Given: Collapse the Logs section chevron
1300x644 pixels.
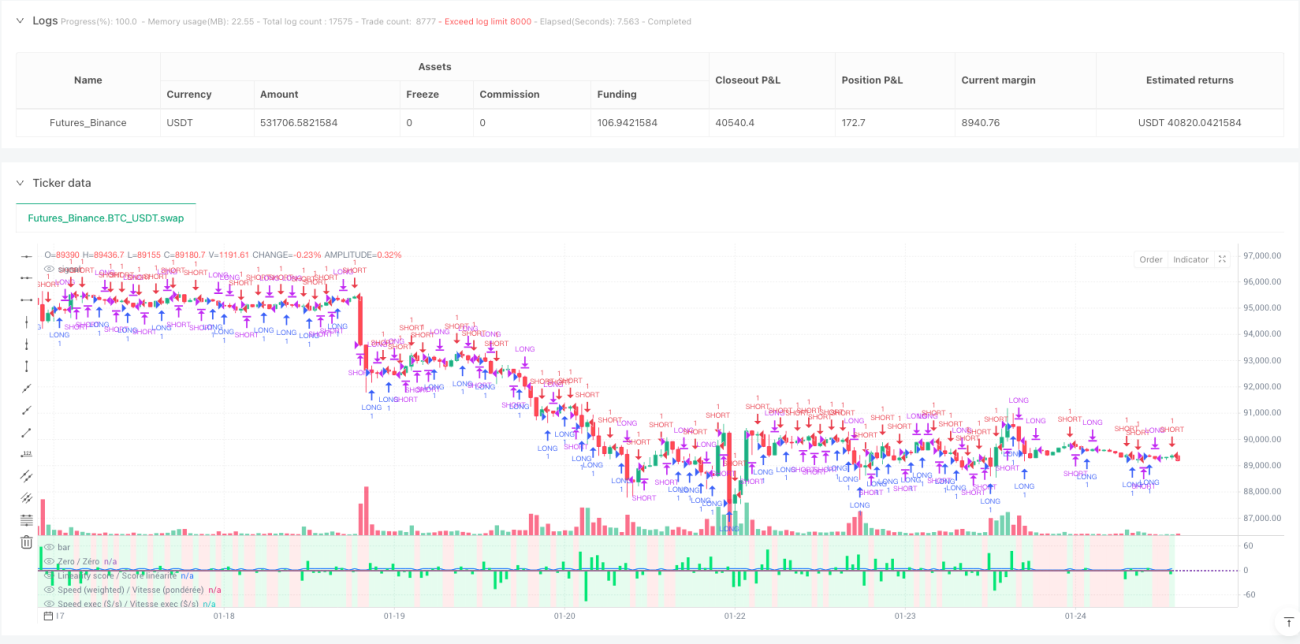Looking at the screenshot, I should click(x=19, y=20).
